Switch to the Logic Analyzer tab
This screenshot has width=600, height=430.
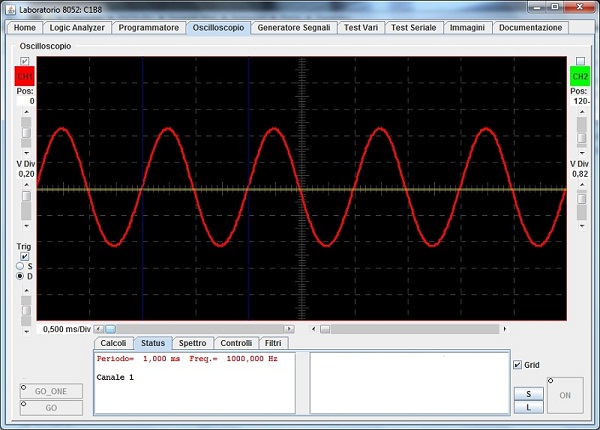[78, 28]
